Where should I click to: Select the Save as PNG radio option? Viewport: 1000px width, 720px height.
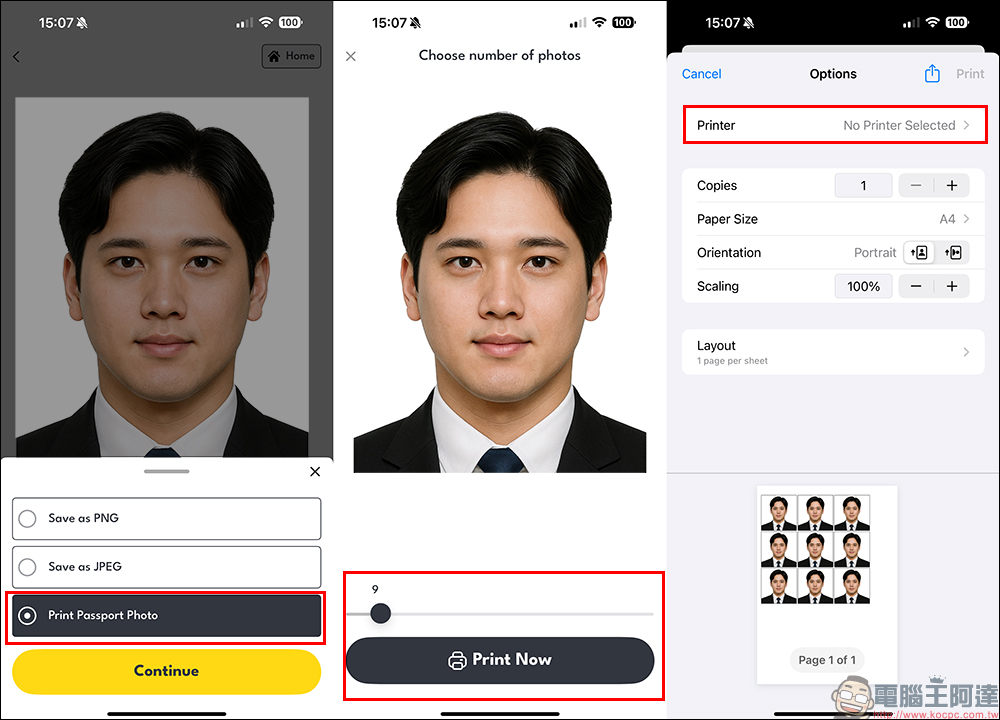166,518
